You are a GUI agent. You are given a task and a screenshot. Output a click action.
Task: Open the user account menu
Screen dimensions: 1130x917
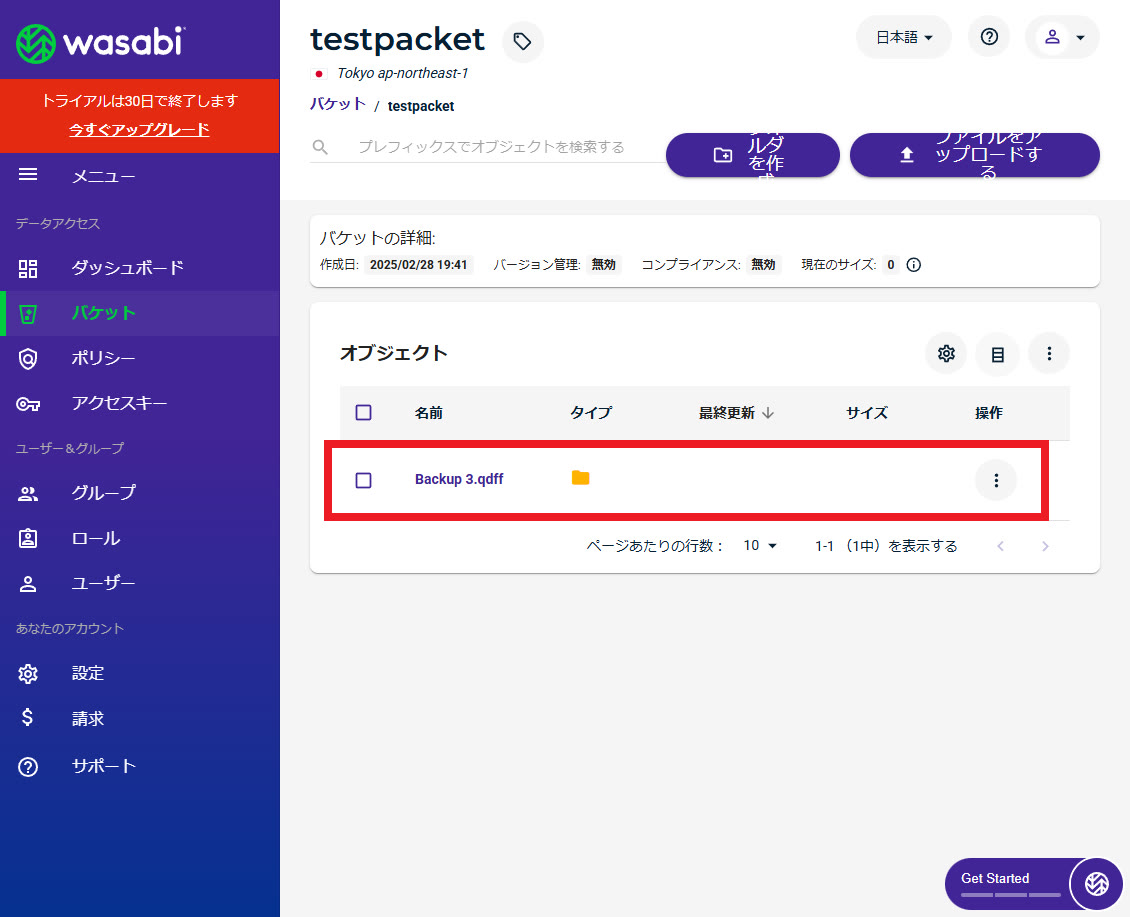point(1062,37)
